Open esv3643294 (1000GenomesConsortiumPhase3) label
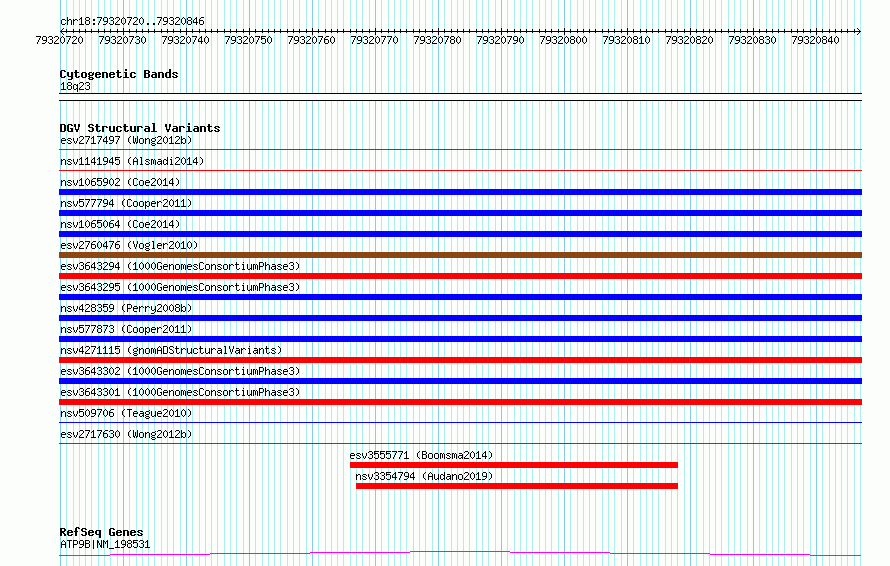The width and height of the screenshot is (890, 566). pyautogui.click(x=180, y=266)
